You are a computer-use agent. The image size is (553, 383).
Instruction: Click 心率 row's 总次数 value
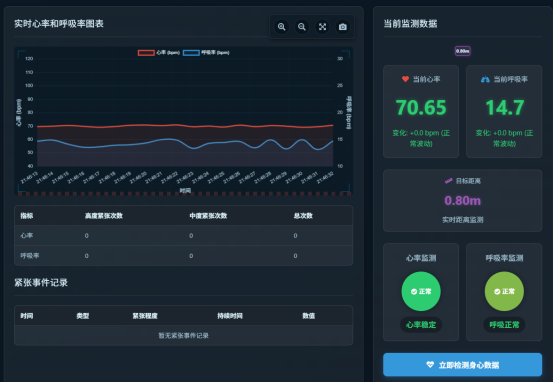coord(295,236)
